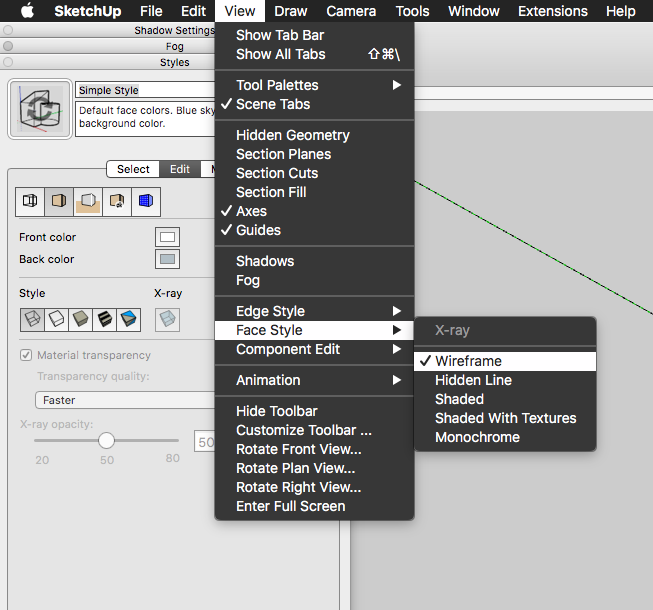
Task: Open the Camera menu
Action: coord(351,11)
